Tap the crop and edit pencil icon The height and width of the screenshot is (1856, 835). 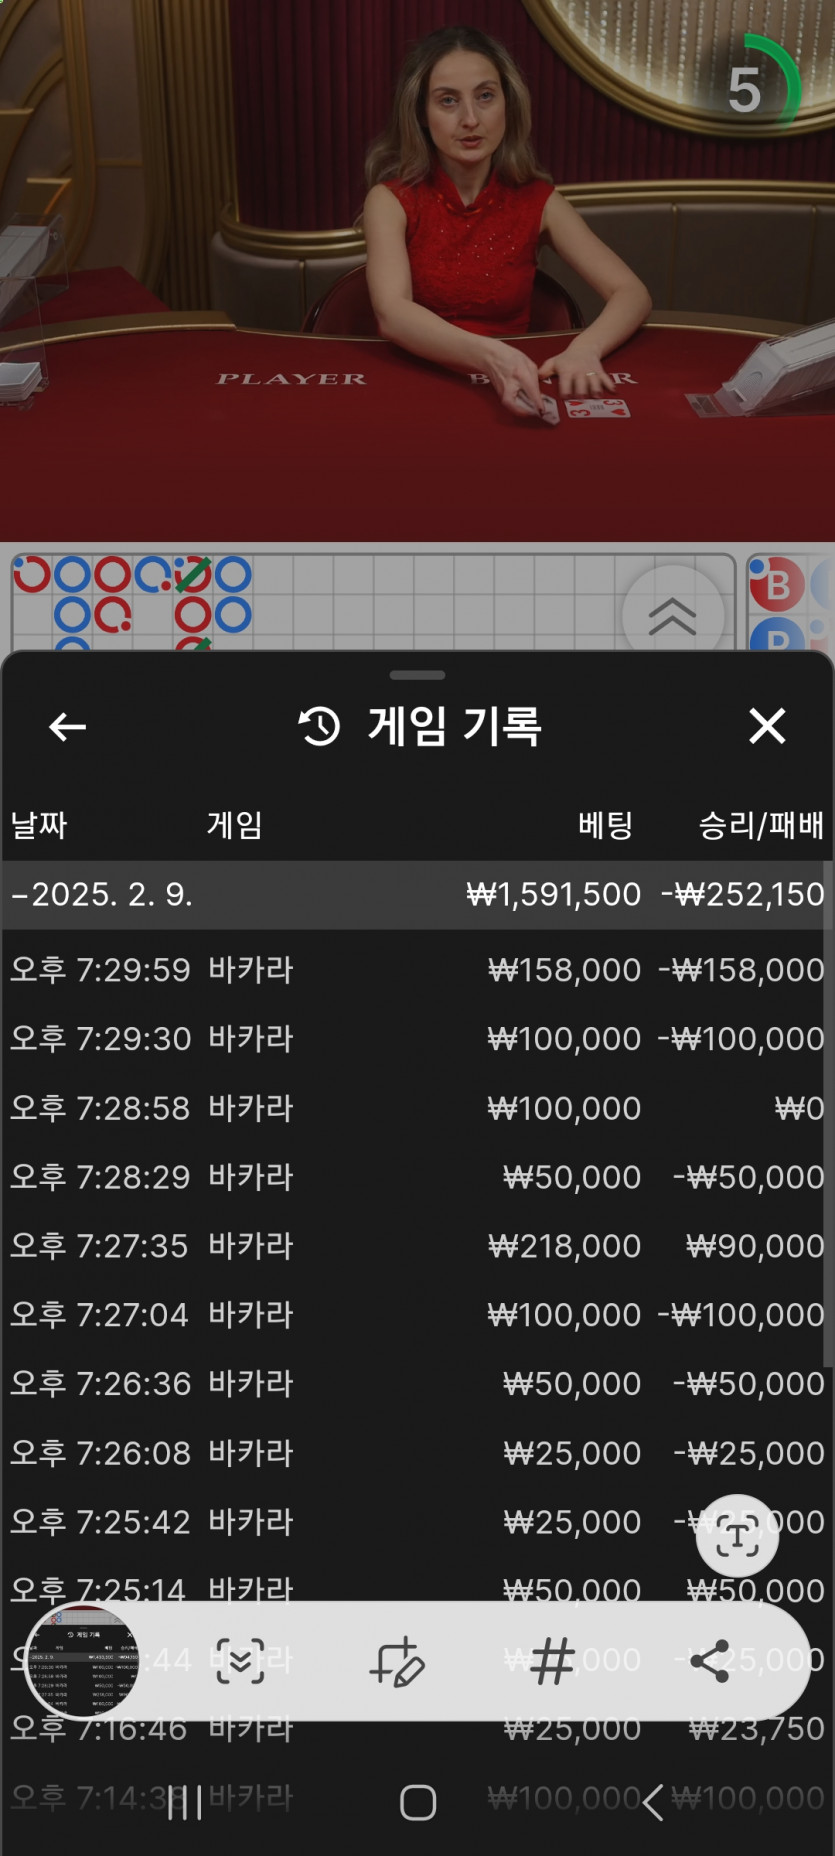tap(397, 1662)
